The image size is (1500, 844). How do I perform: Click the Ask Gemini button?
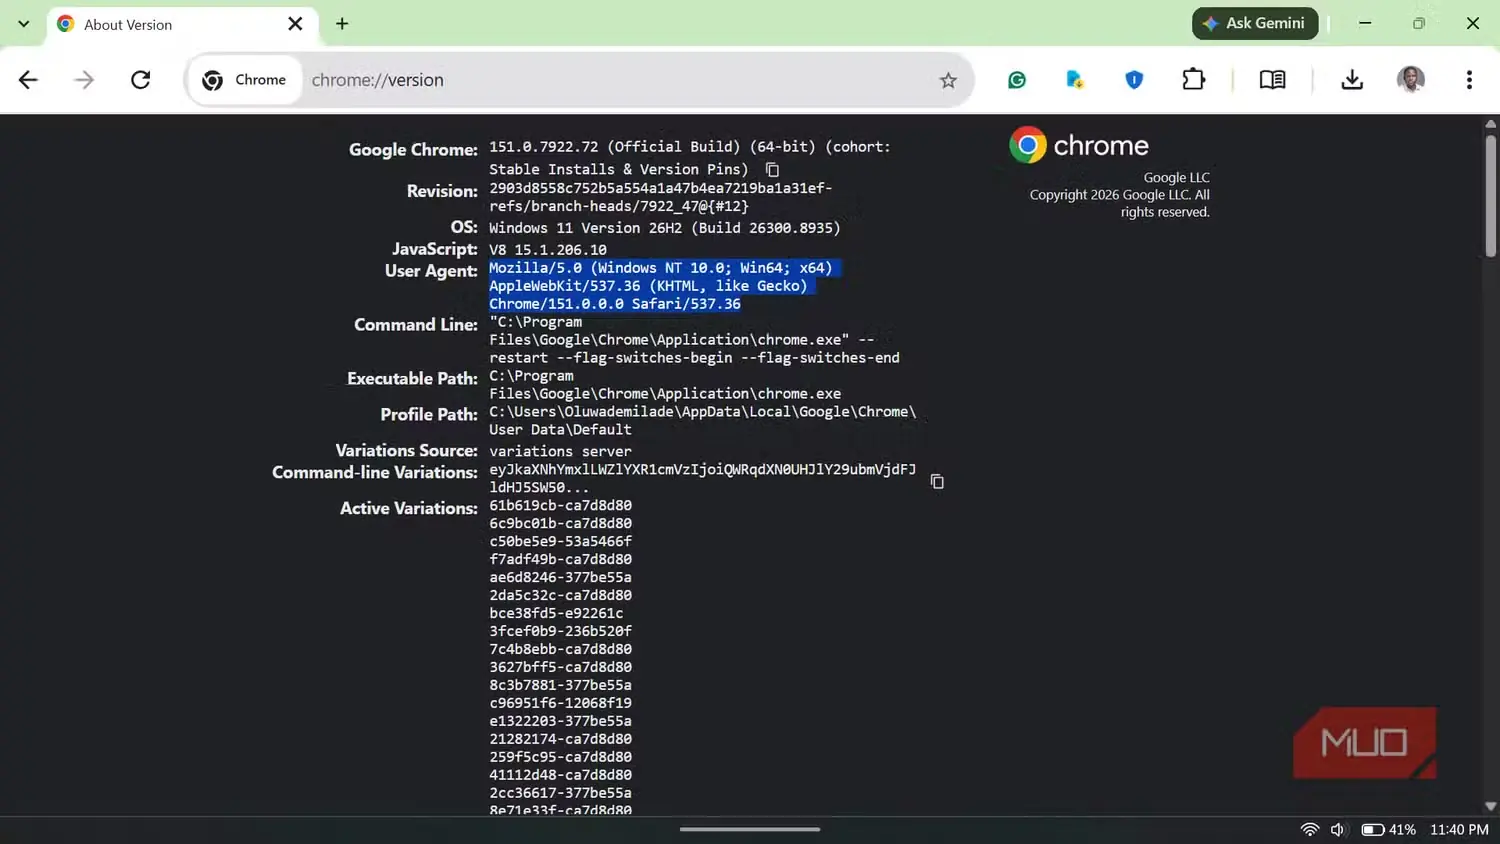(1255, 23)
